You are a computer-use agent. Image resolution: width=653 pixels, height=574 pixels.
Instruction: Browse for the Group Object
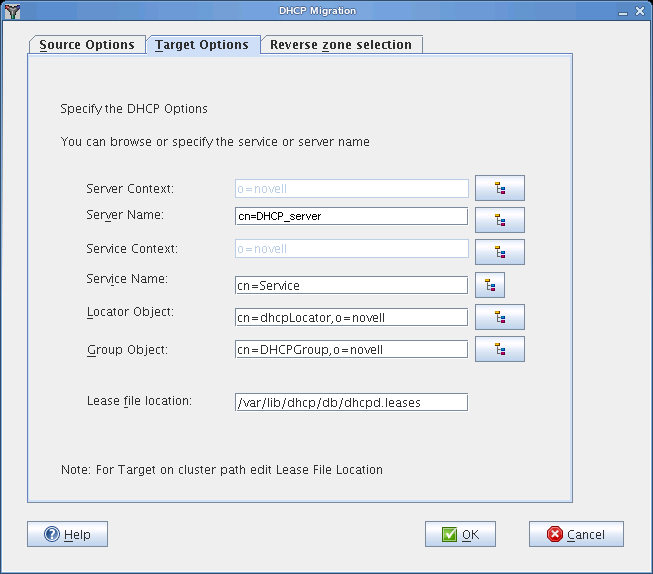(x=500, y=349)
